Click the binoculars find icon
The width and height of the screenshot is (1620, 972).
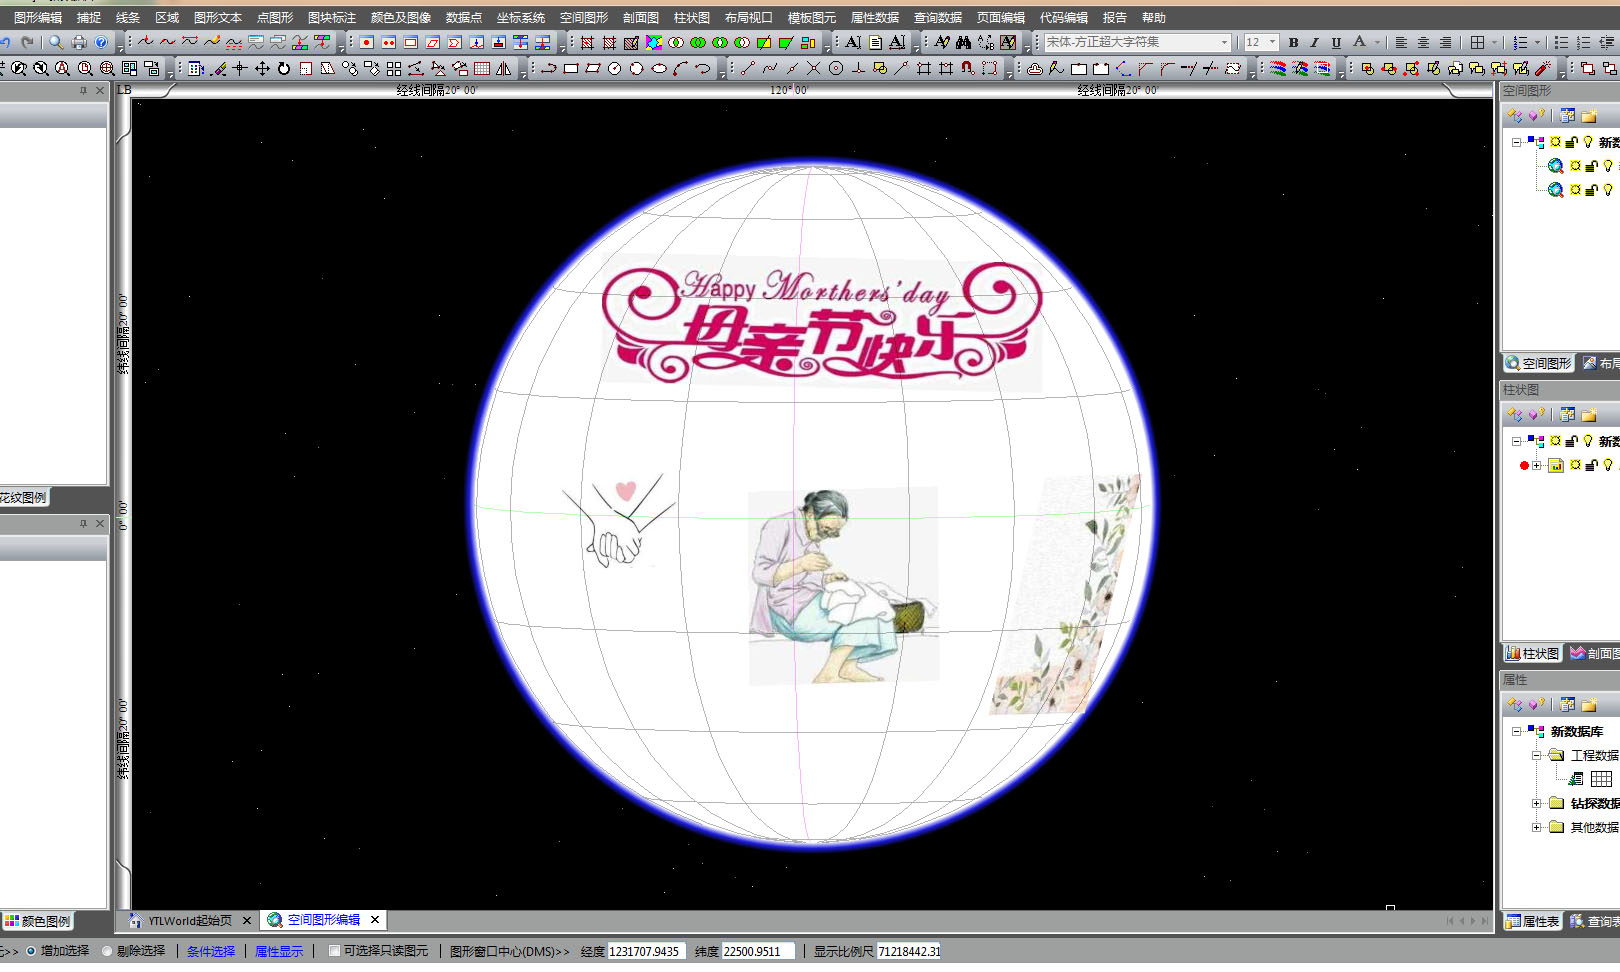pos(964,42)
